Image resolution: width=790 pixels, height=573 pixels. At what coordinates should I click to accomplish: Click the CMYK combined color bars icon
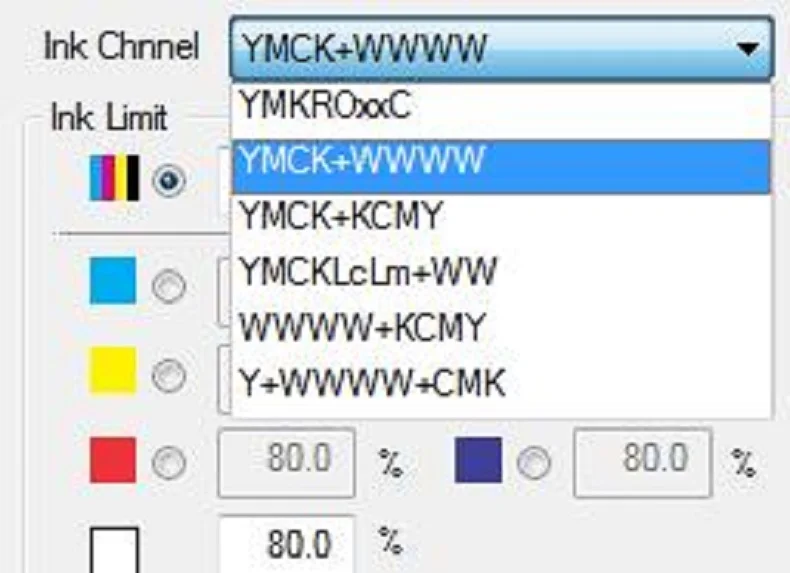(114, 178)
